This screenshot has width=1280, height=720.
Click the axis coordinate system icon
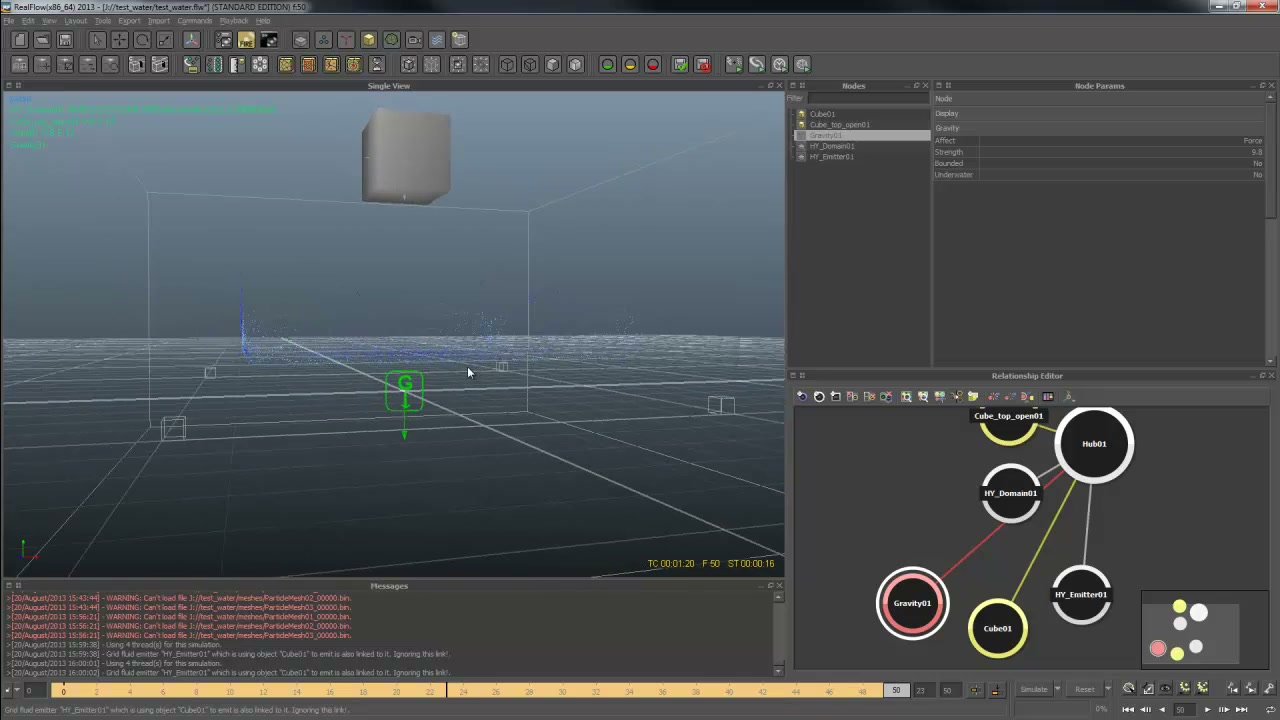tap(191, 40)
